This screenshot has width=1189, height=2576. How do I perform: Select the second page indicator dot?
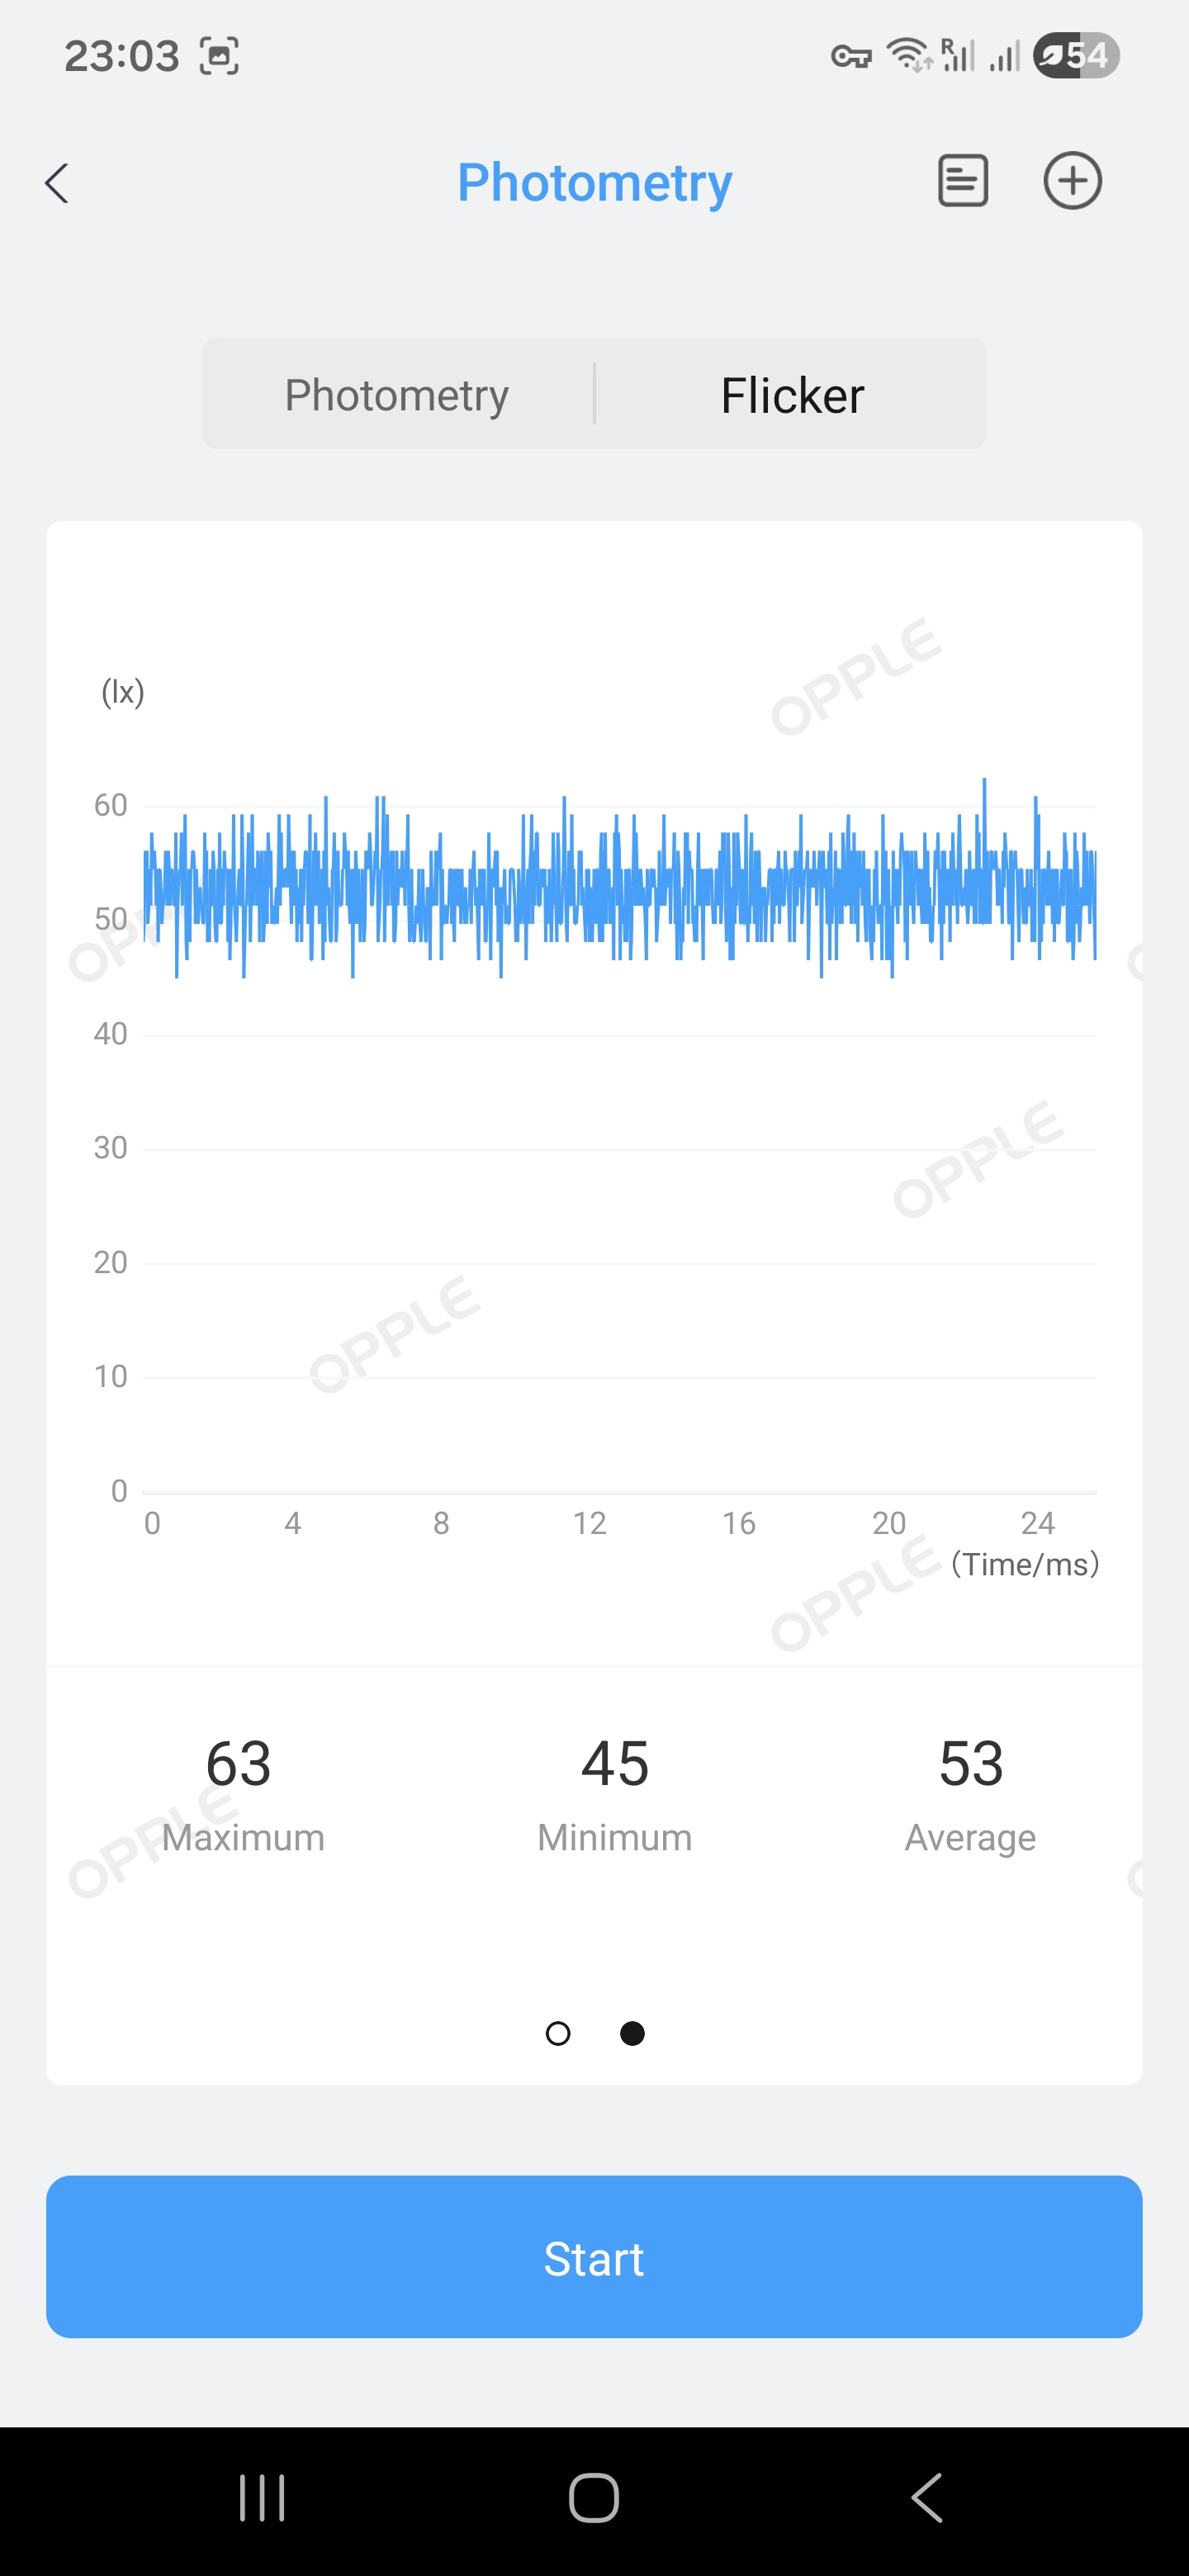click(632, 2033)
